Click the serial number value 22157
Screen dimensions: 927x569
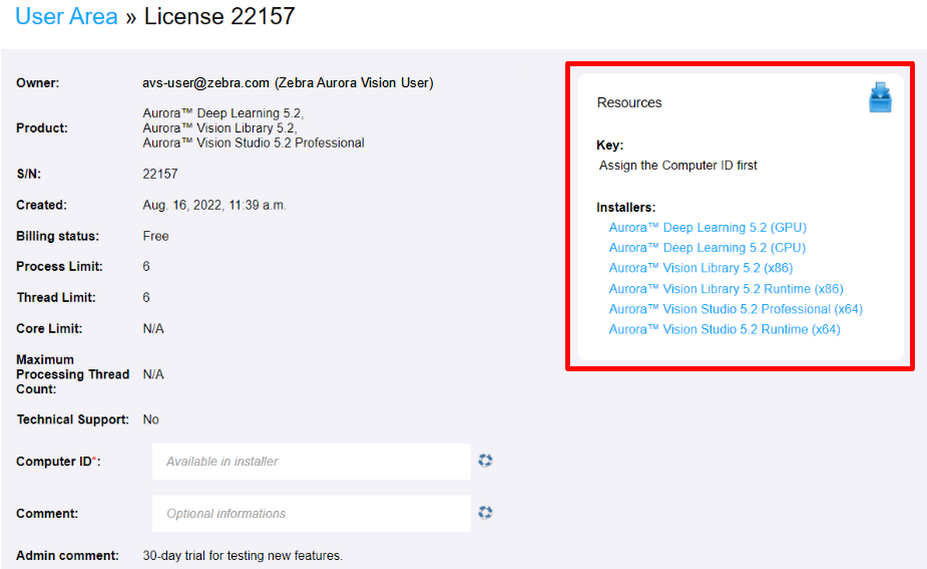(160, 174)
